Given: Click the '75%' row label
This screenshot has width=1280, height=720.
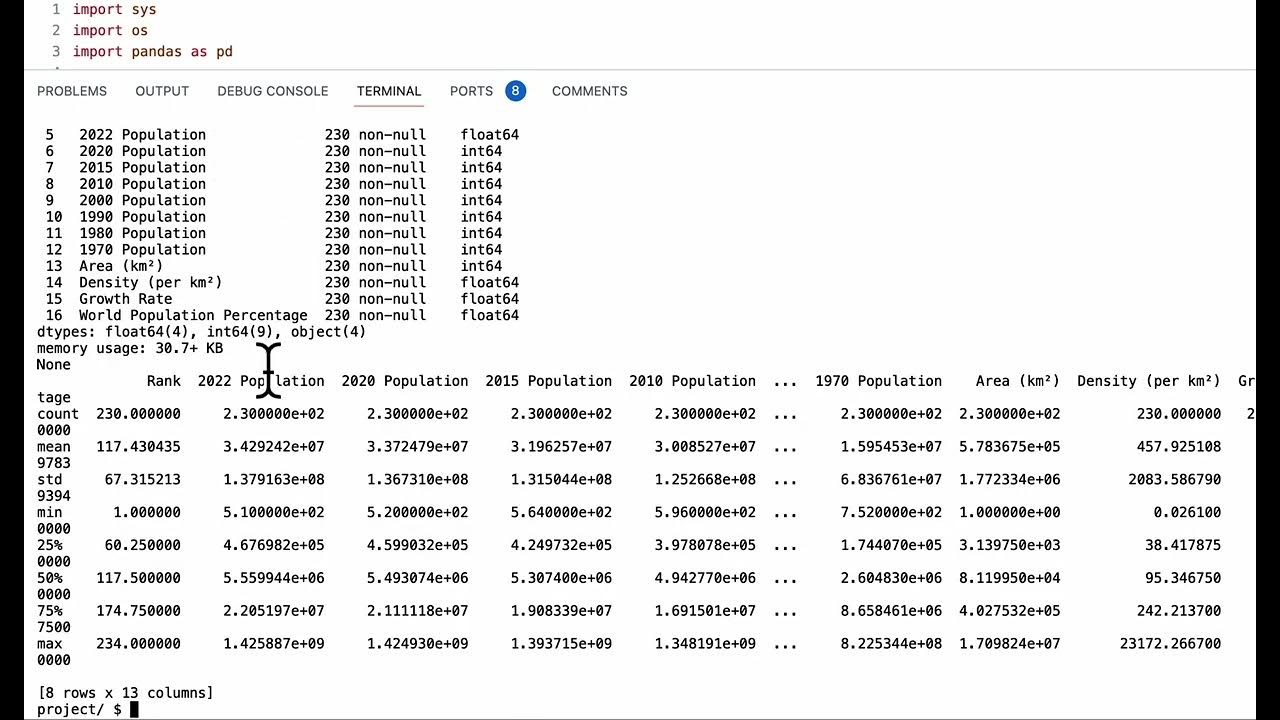Looking at the screenshot, I should 50,611.
